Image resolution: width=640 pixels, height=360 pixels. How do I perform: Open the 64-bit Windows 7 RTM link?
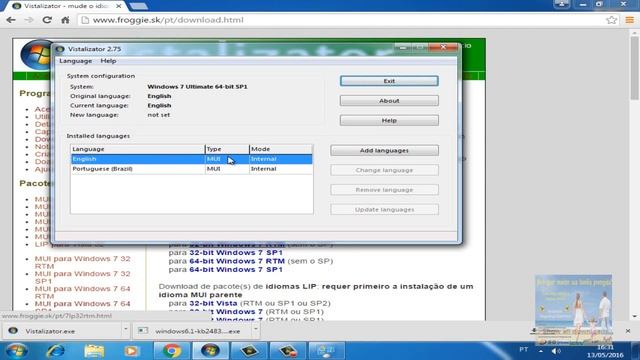237,261
